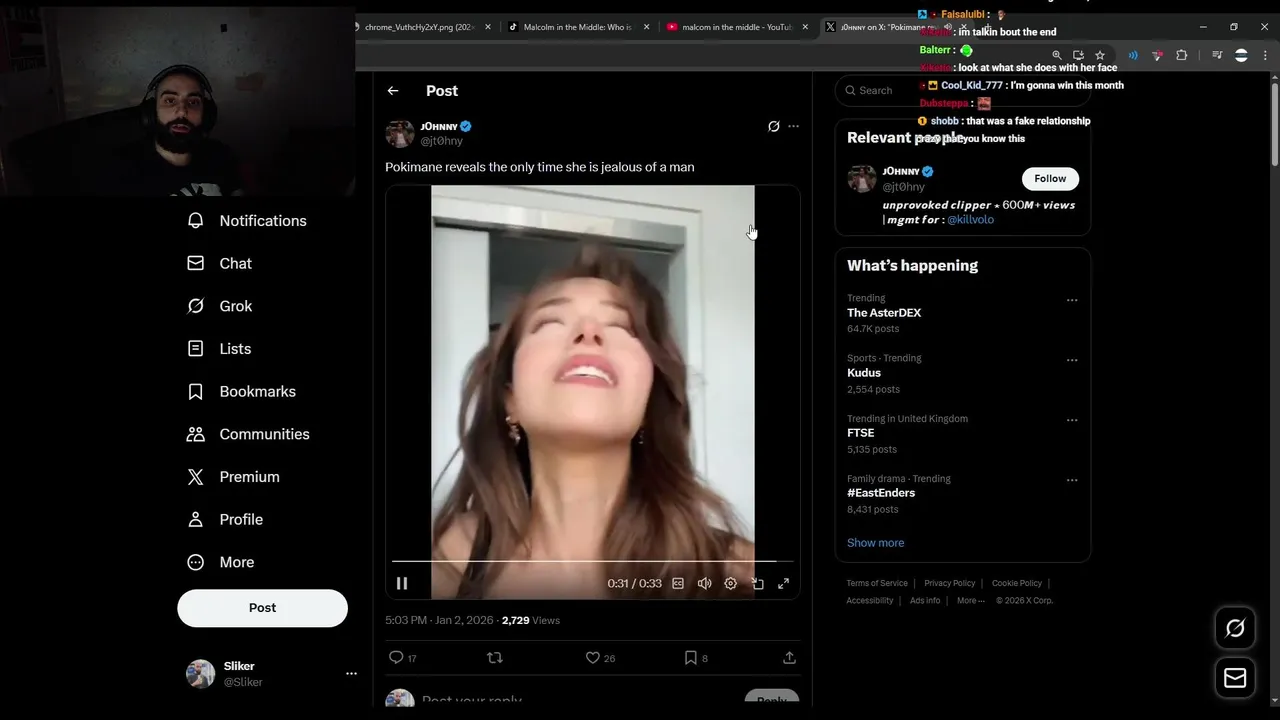The image size is (1280, 720).
Task: Enter video fullscreen
Action: (x=783, y=583)
